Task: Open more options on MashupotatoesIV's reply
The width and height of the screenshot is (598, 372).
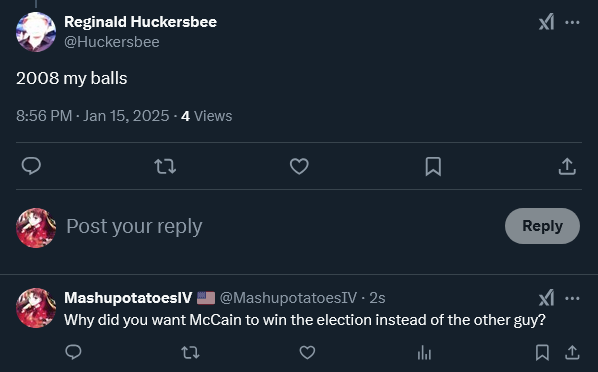Action: (x=572, y=298)
